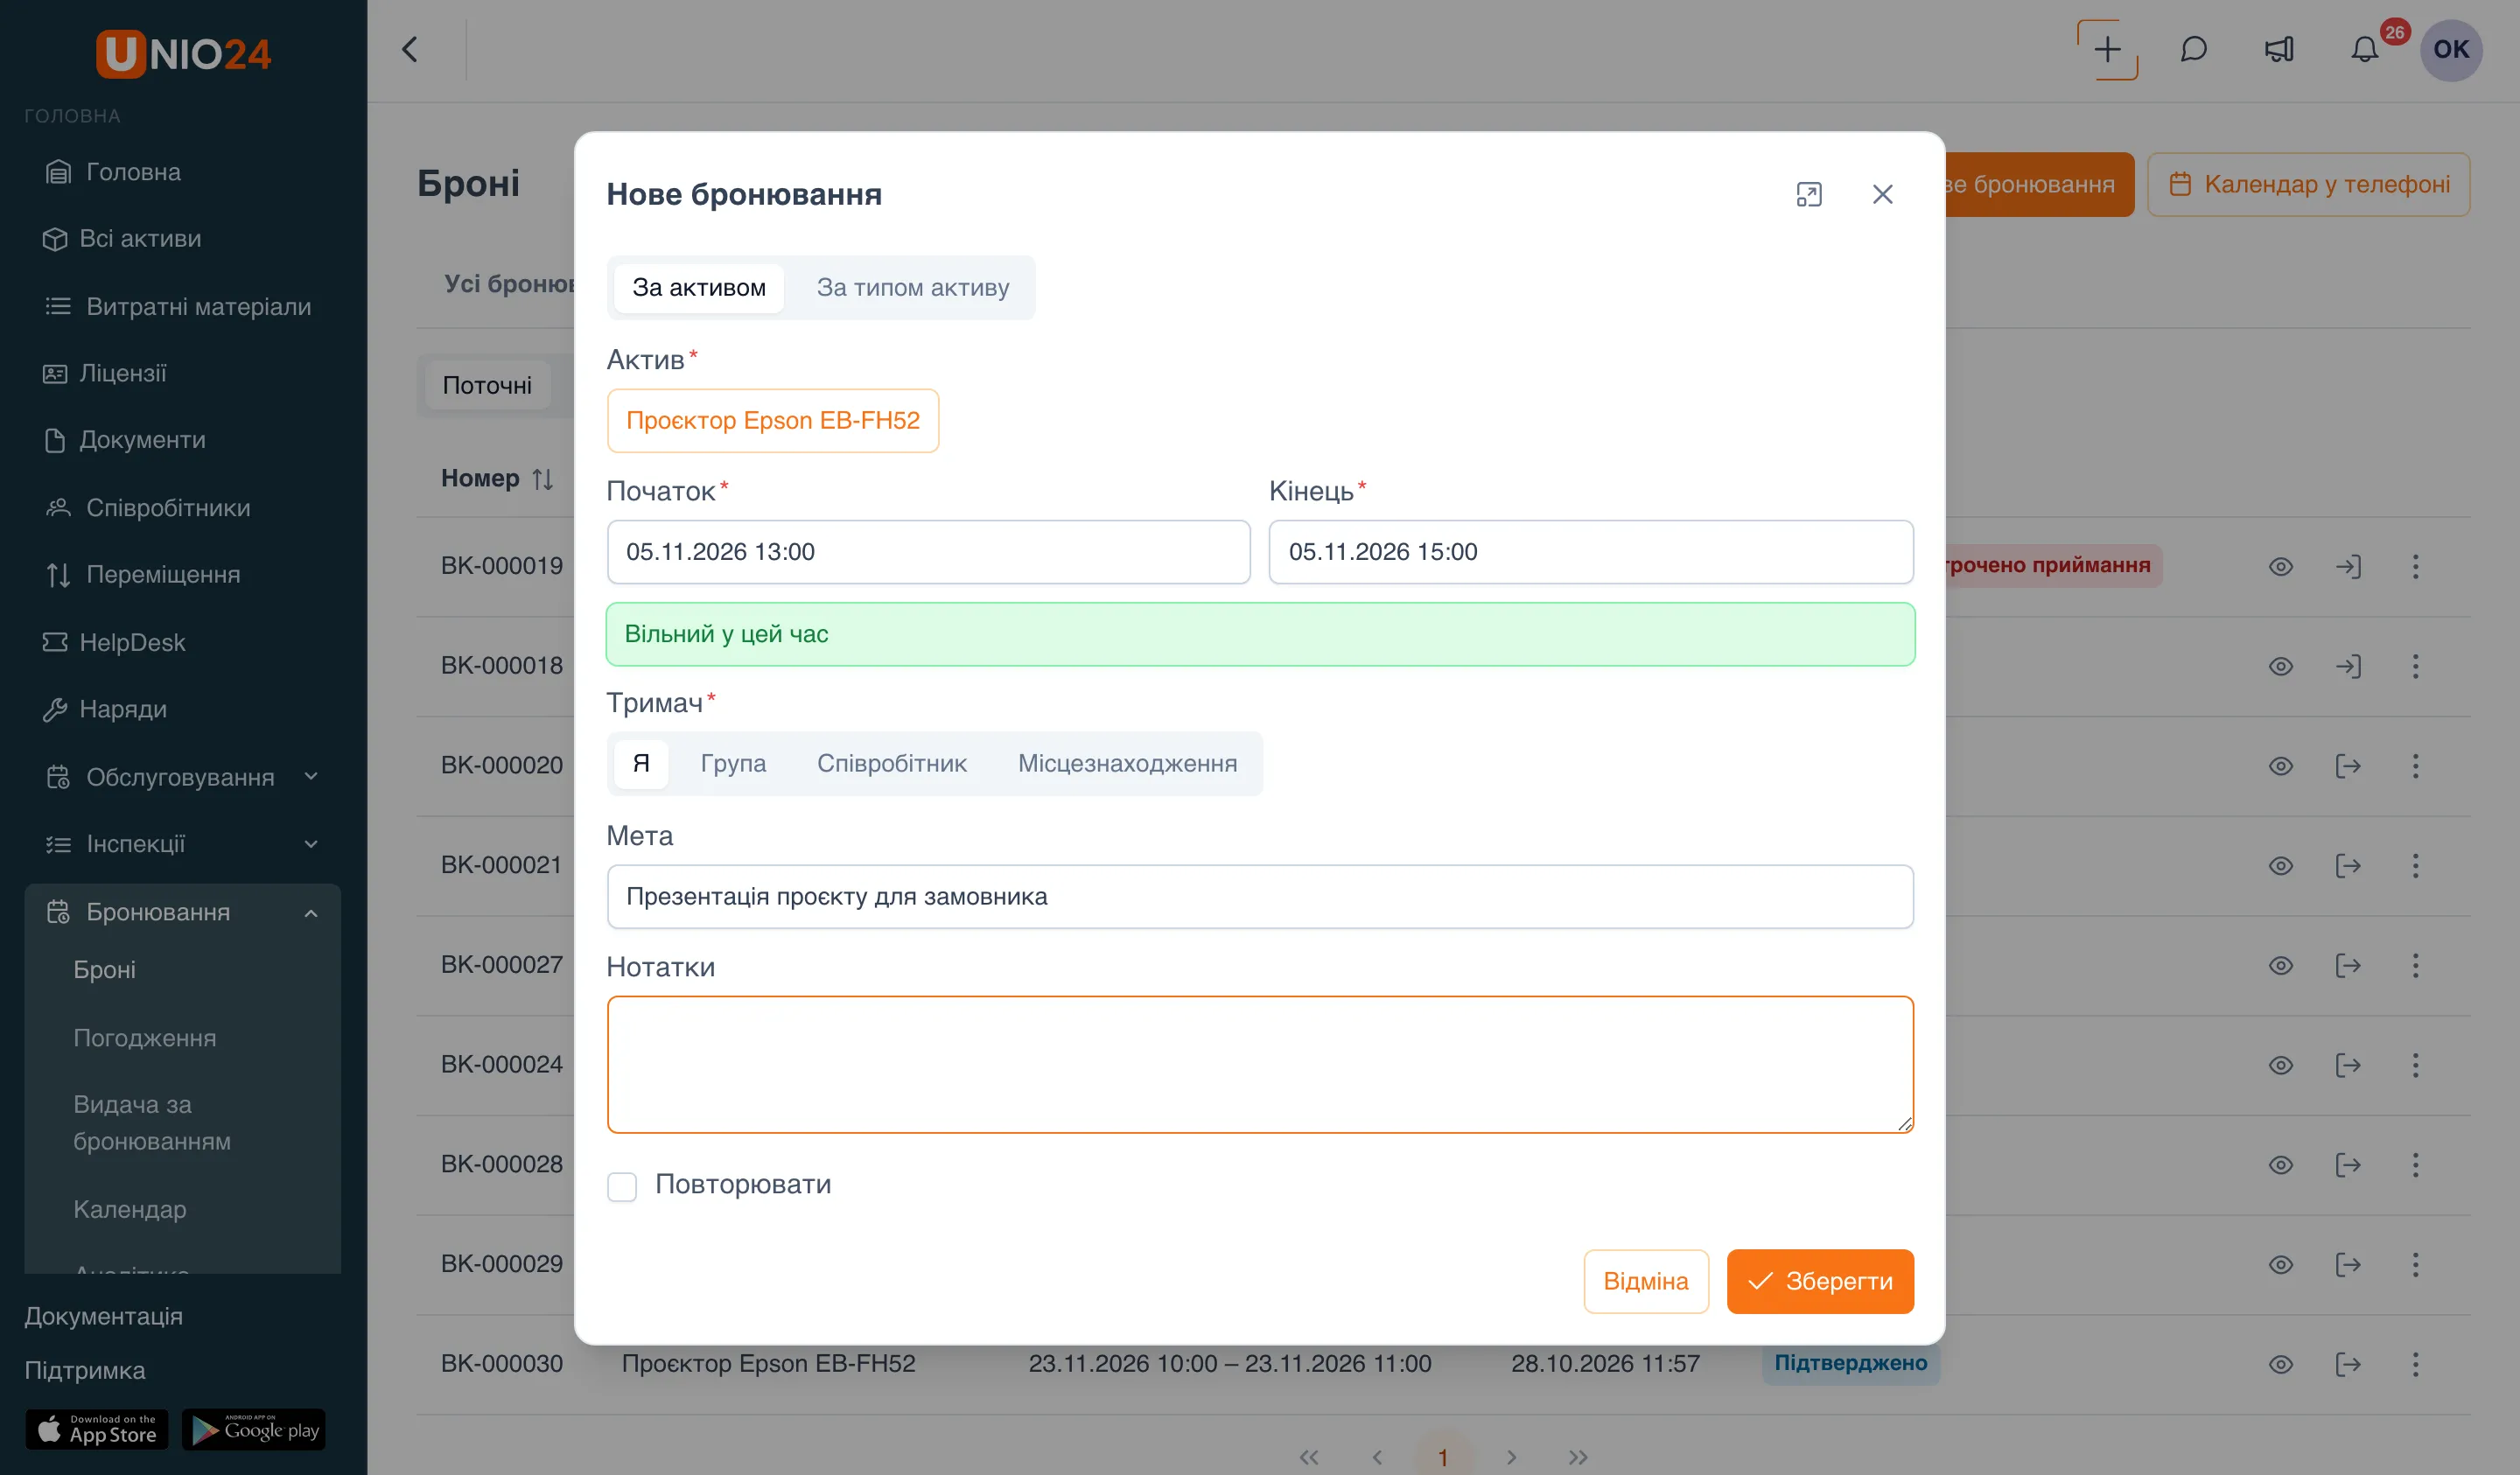
Task: Expand the Нове бронювання dialog fullscreen
Action: pos(1809,194)
